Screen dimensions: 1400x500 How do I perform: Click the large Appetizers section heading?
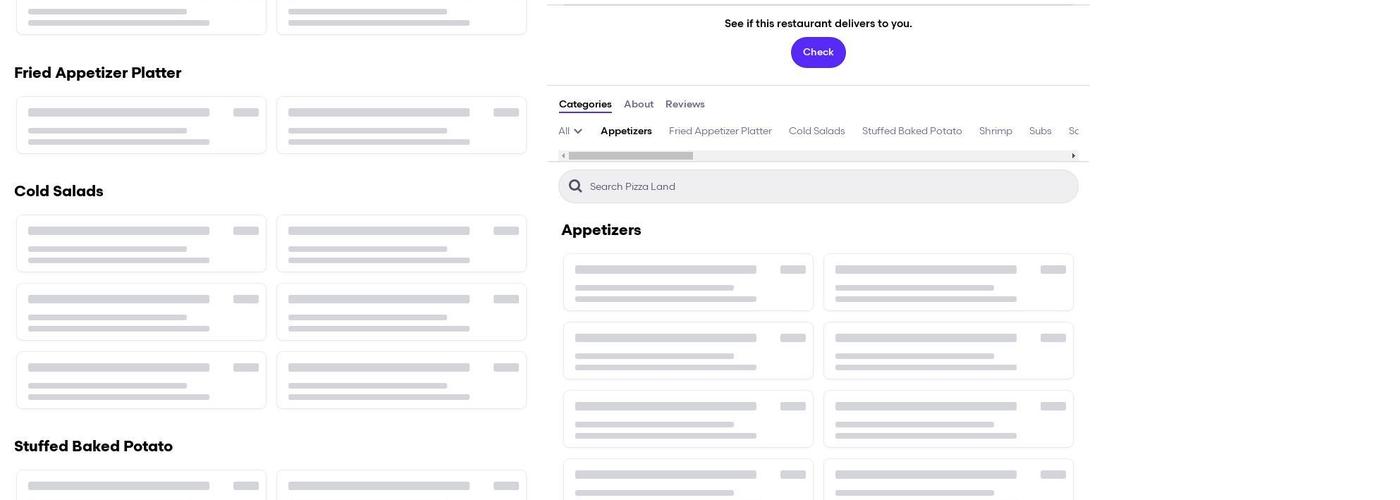click(x=601, y=230)
